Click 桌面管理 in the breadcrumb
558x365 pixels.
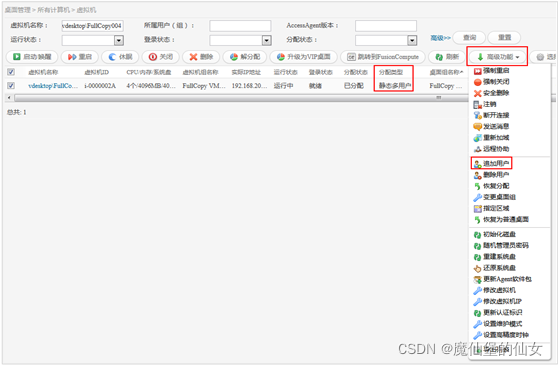coord(18,10)
